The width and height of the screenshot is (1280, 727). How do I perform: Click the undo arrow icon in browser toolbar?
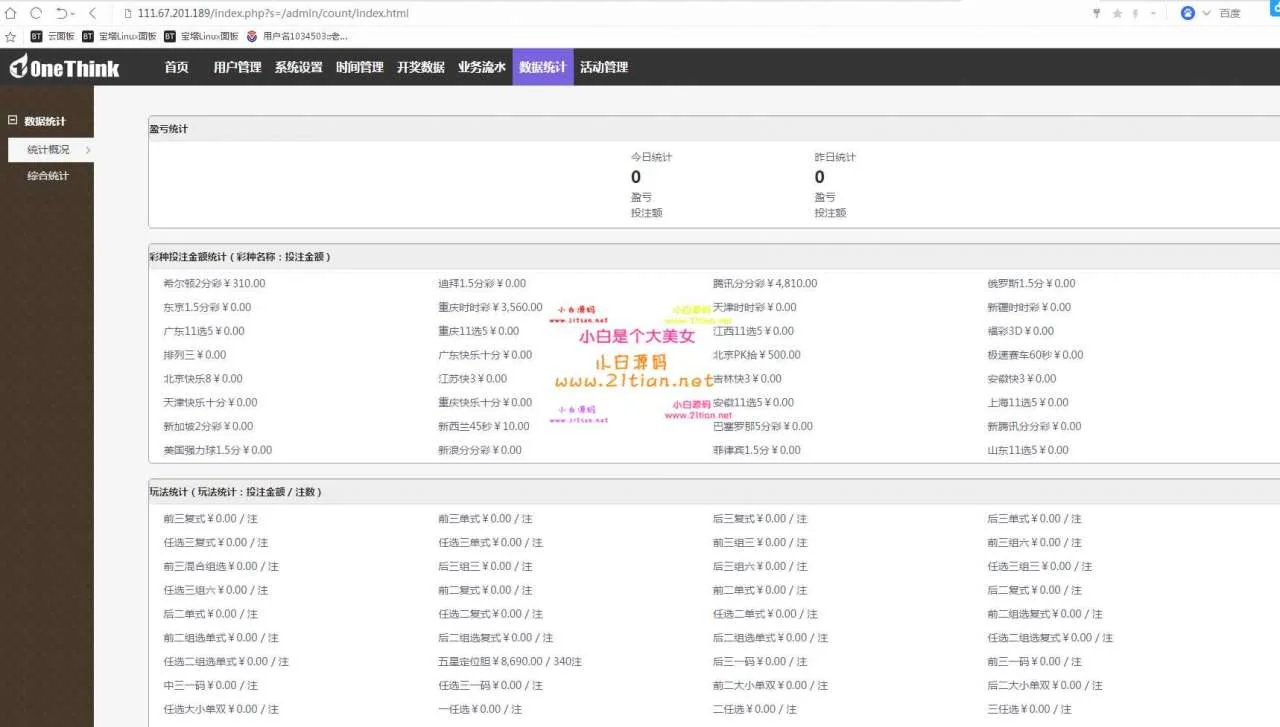click(61, 13)
